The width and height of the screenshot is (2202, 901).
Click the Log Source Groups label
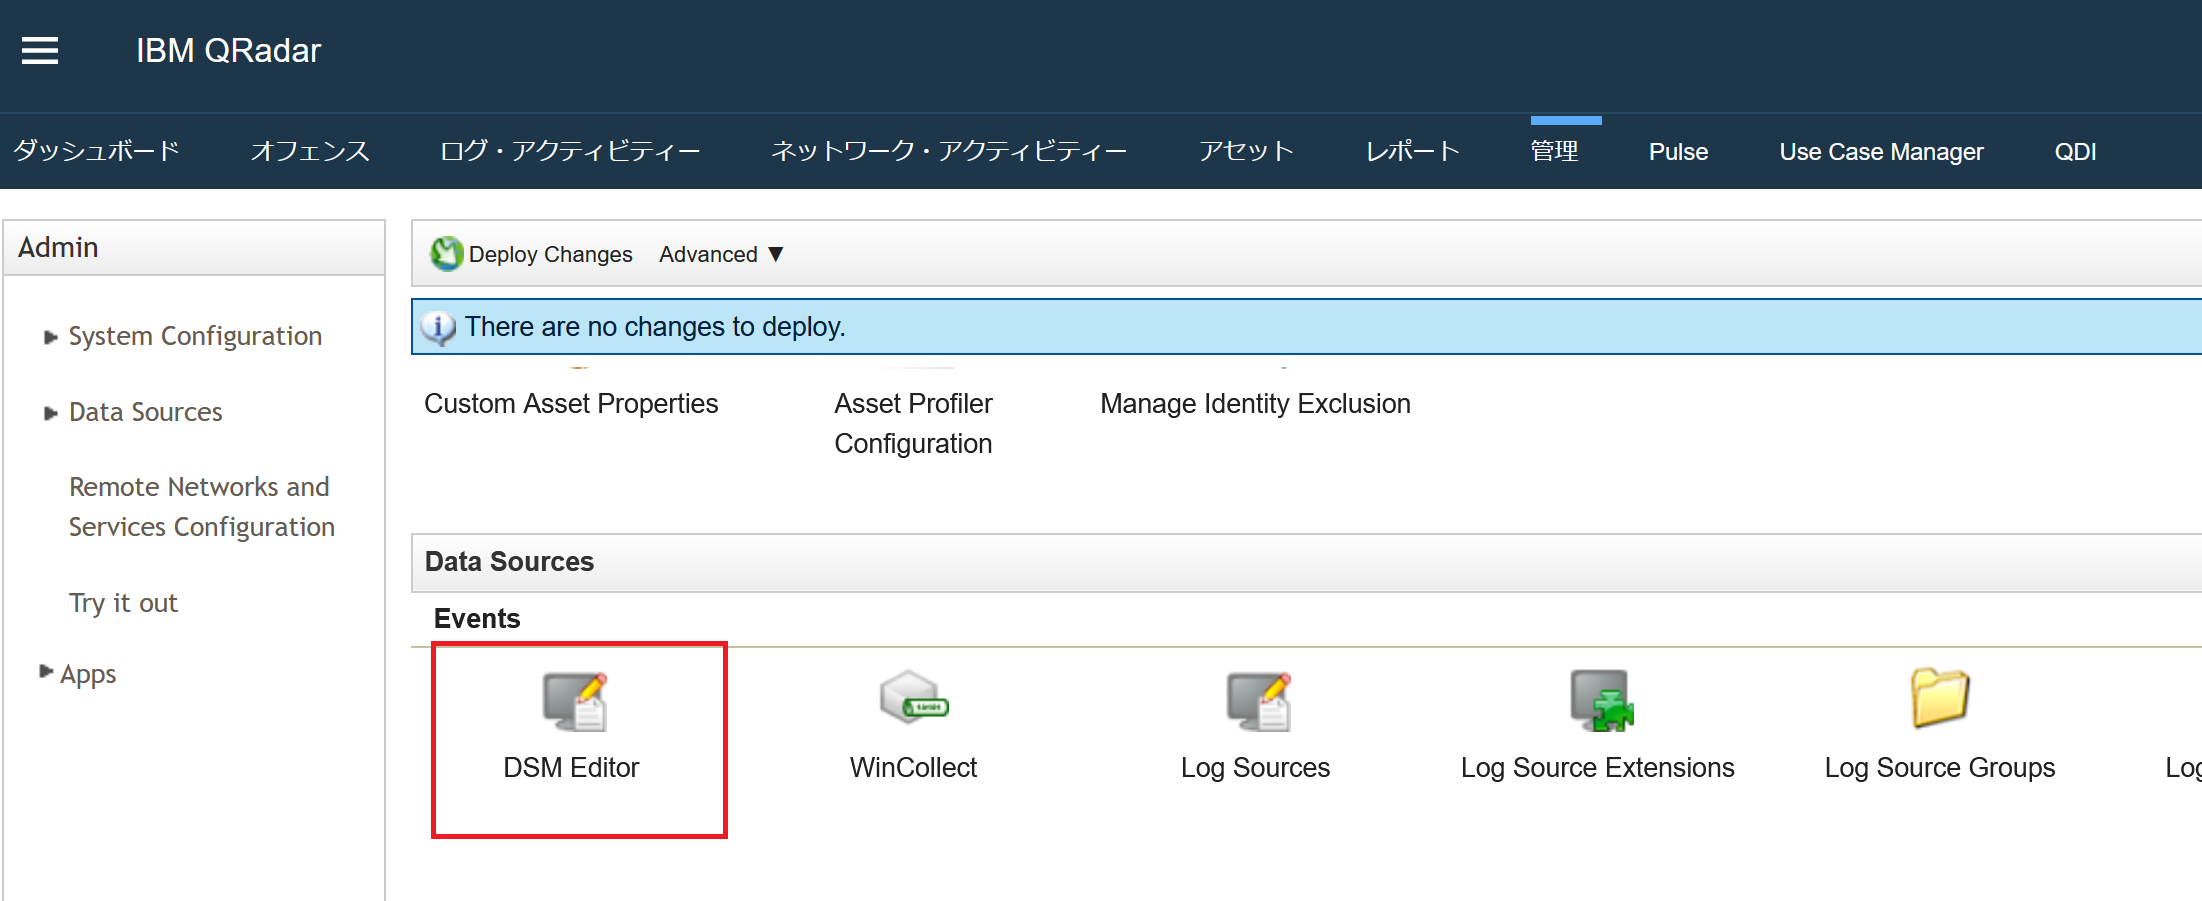1940,768
